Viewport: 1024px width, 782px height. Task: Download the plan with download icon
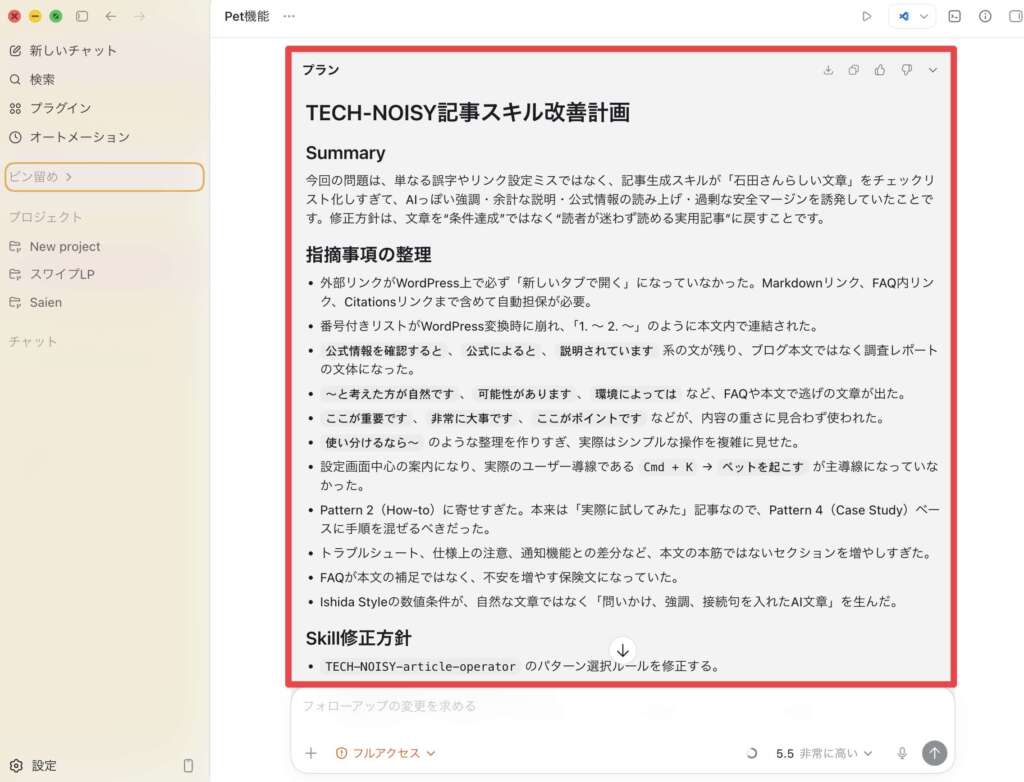828,70
